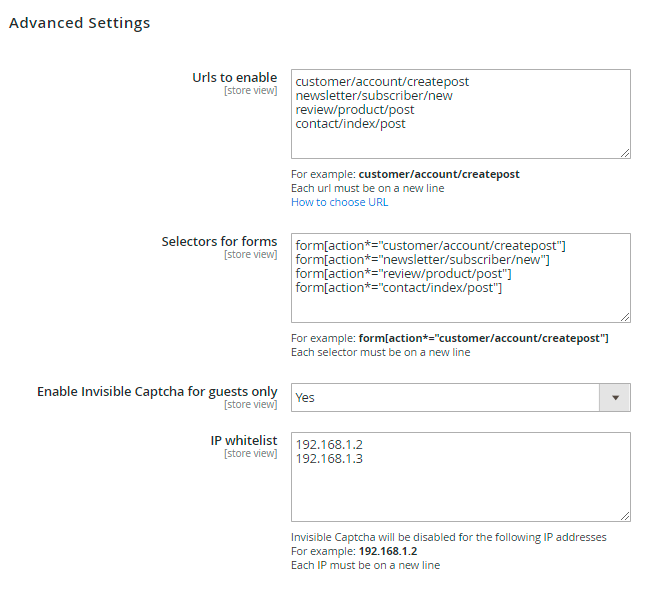
Task: Click the contact/index/post form selector line
Action: [398, 288]
